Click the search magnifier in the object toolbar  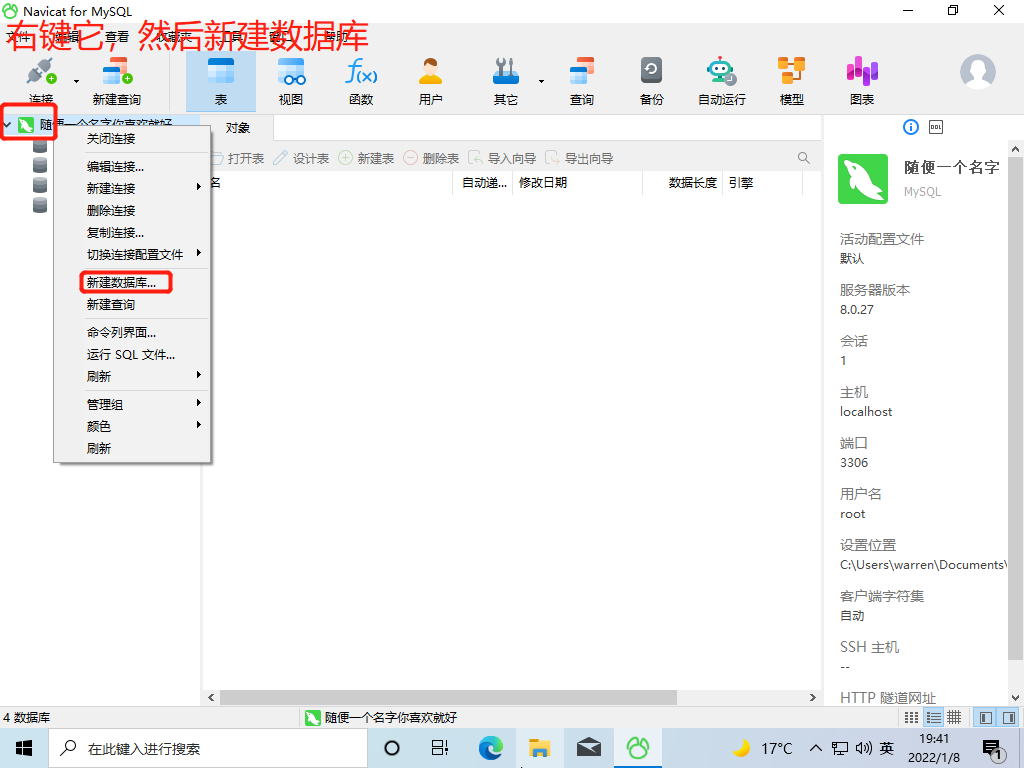tap(803, 157)
